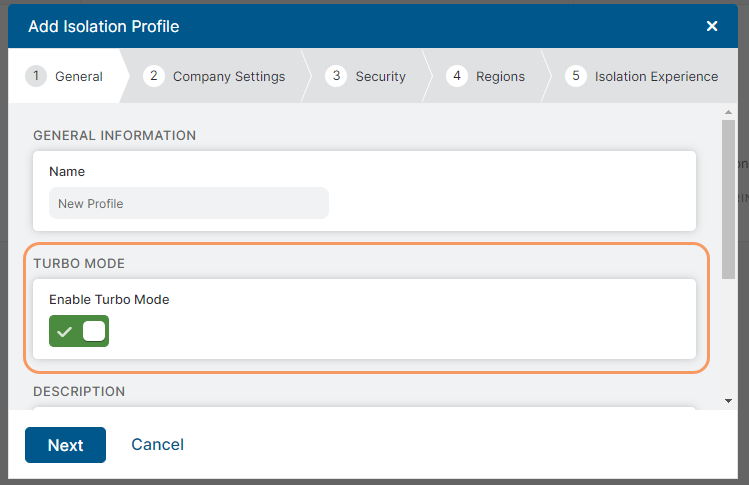Go to the Security step

(x=380, y=76)
